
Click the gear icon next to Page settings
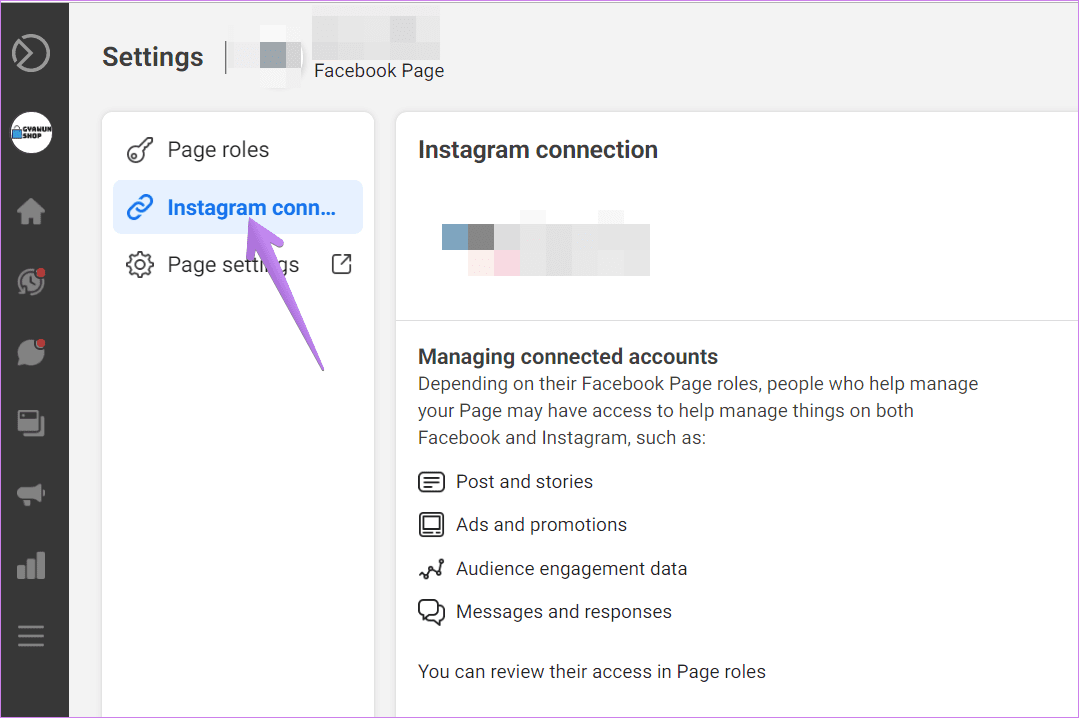point(140,264)
